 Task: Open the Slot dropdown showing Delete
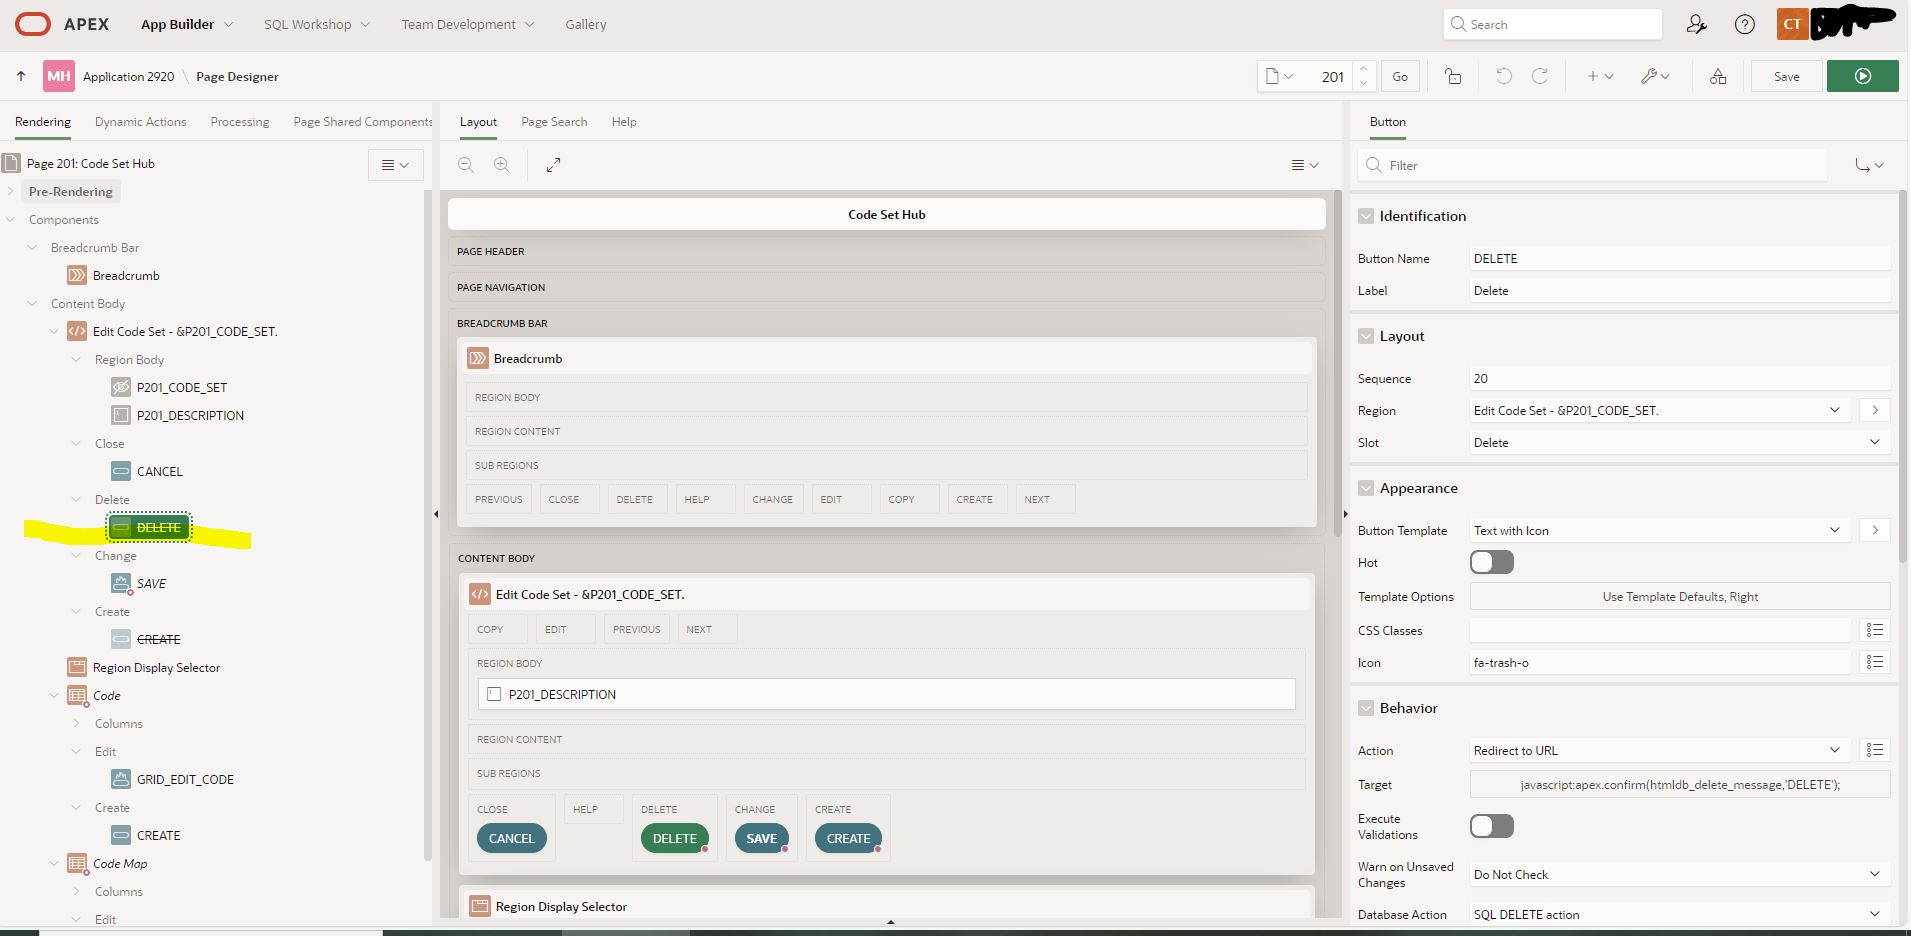(x=1677, y=442)
